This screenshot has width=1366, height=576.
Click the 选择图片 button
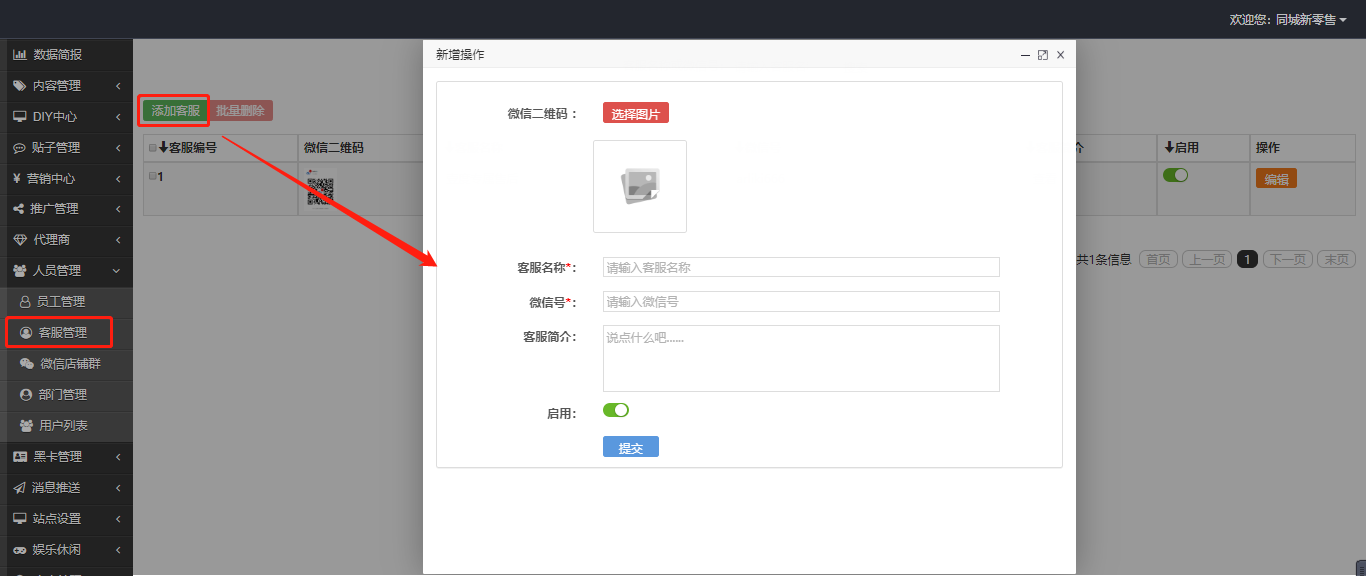click(x=636, y=113)
